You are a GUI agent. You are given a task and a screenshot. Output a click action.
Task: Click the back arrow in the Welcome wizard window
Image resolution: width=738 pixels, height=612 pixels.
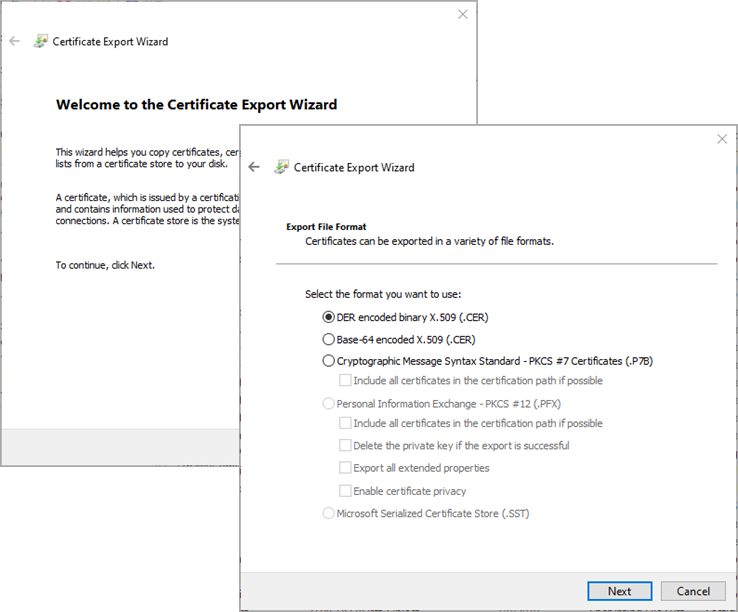click(x=15, y=41)
